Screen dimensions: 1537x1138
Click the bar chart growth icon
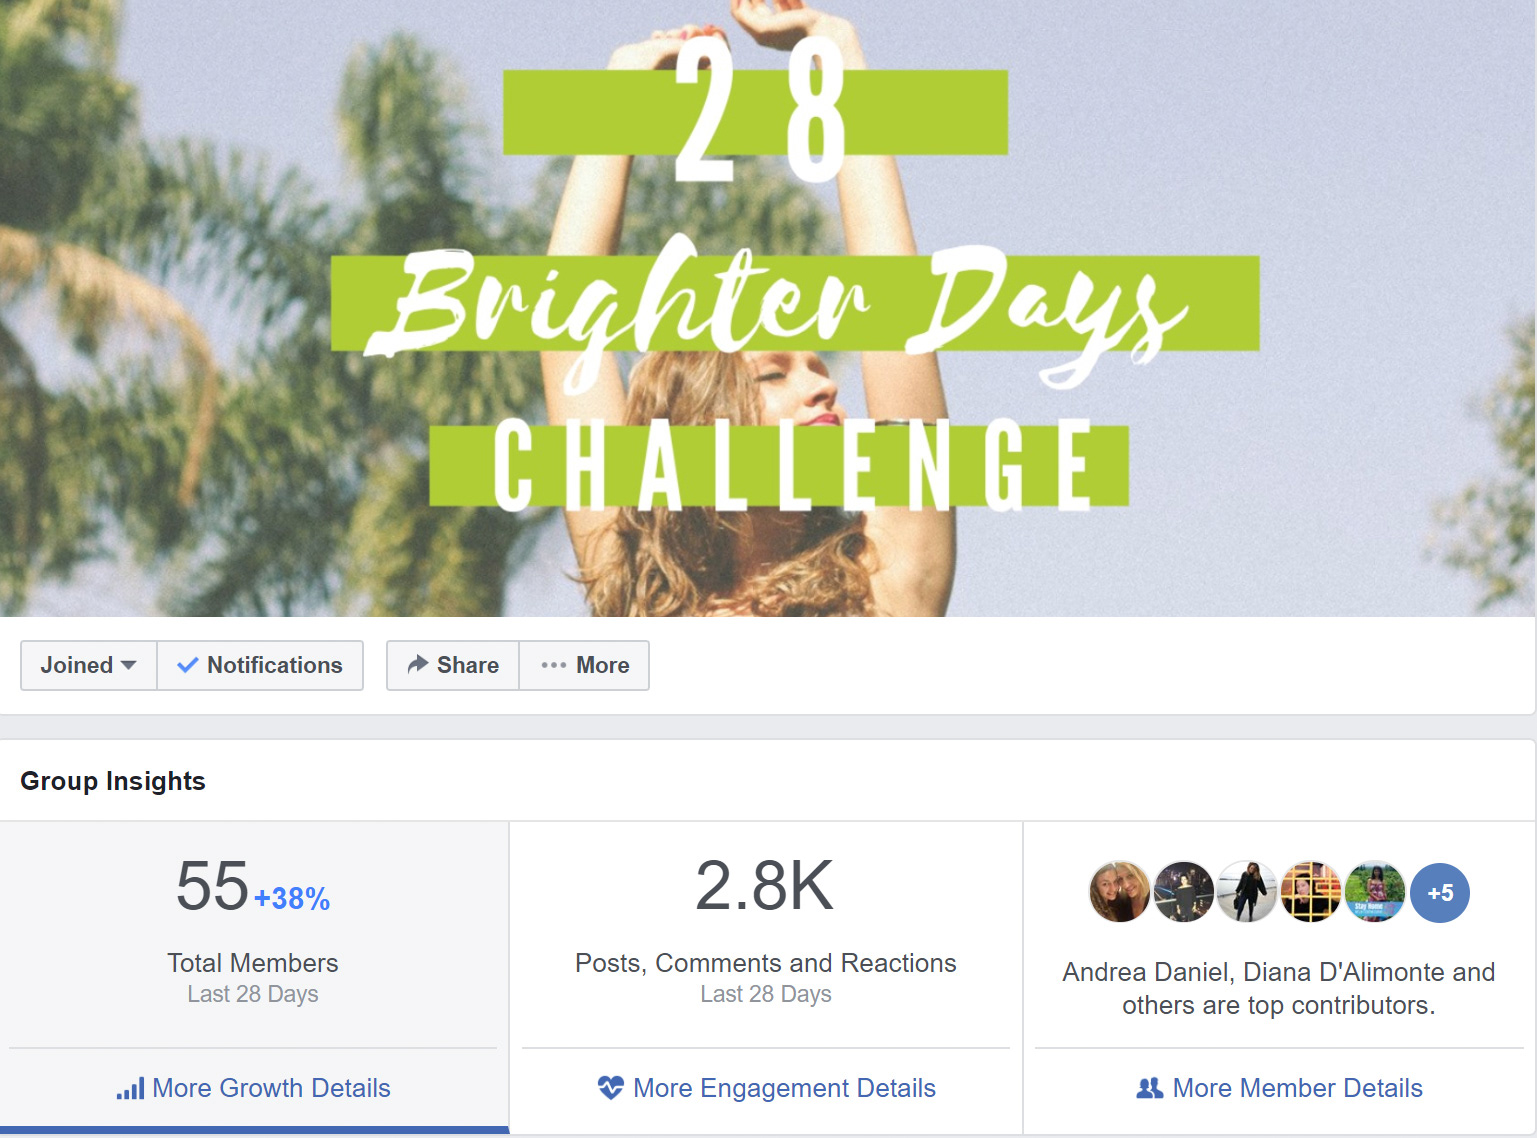point(130,1088)
